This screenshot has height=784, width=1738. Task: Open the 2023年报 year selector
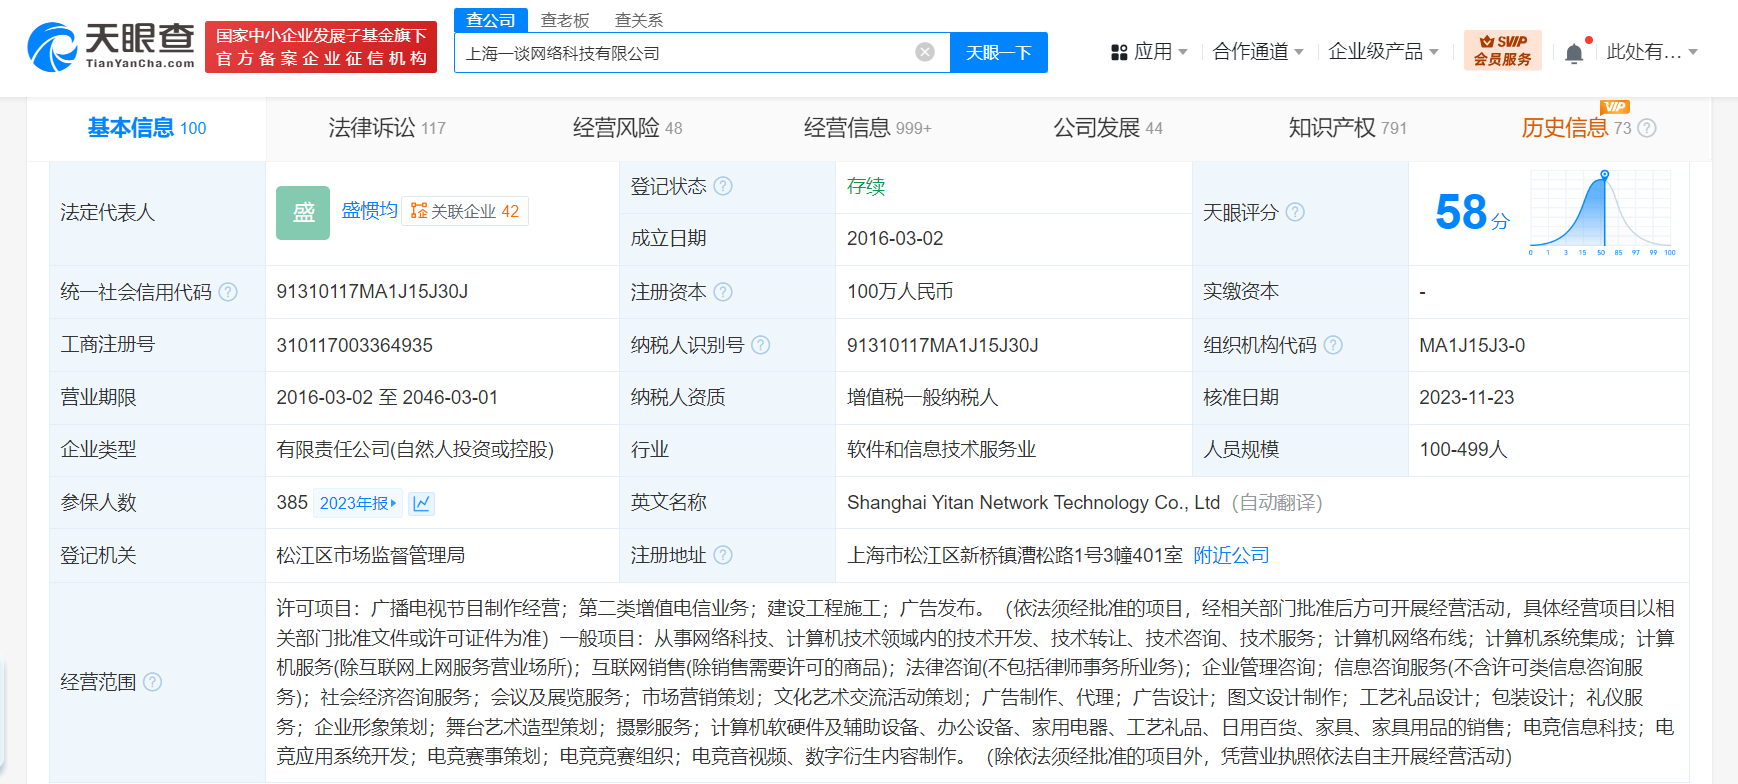coord(358,503)
